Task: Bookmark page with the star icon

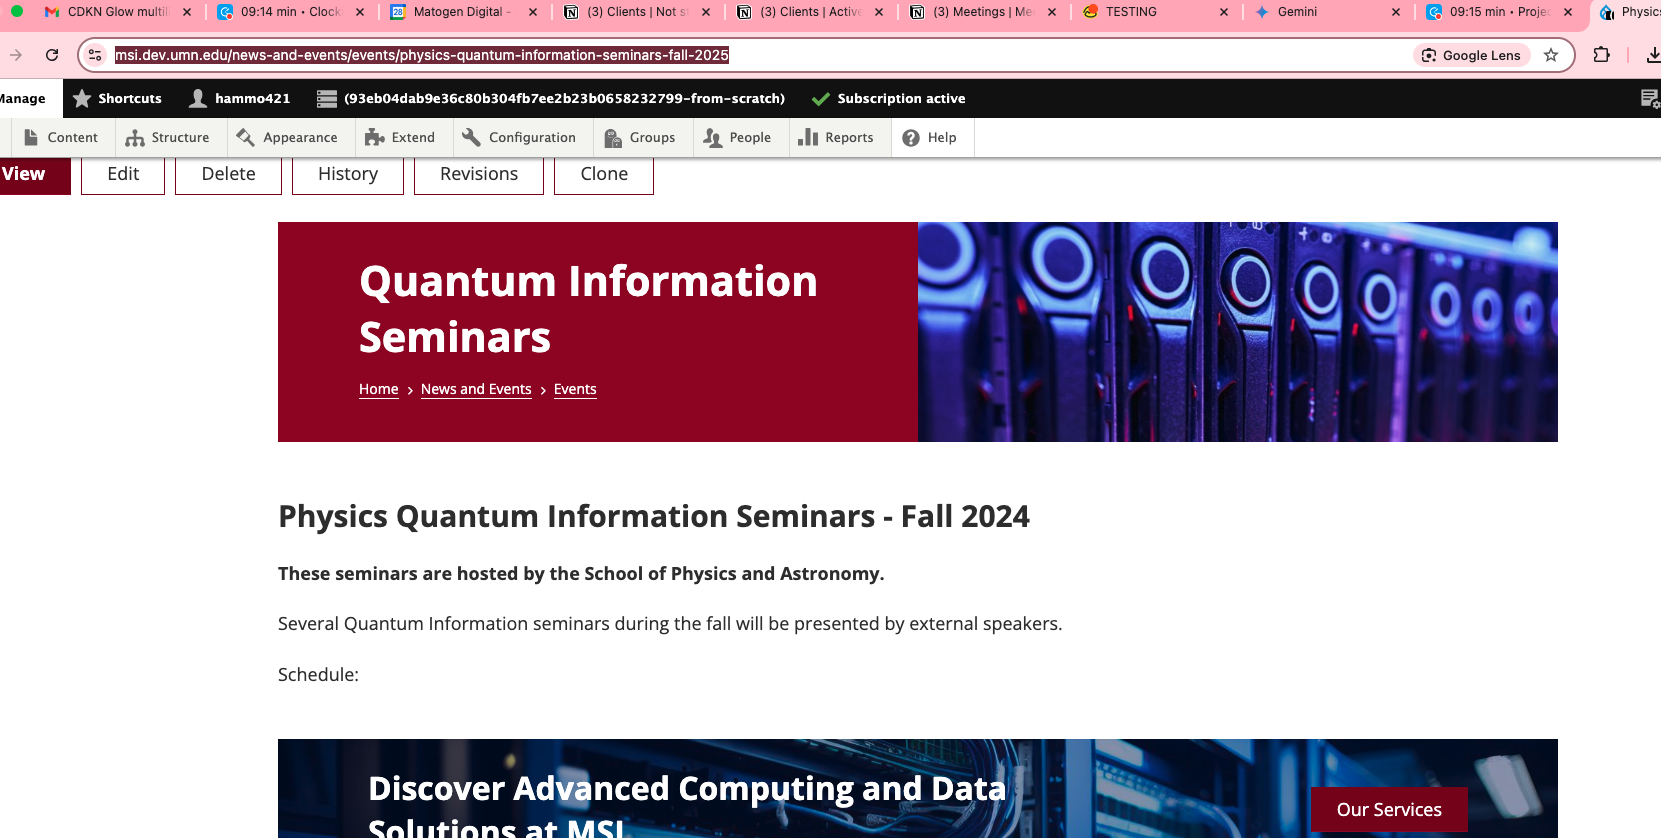Action: tap(1551, 55)
